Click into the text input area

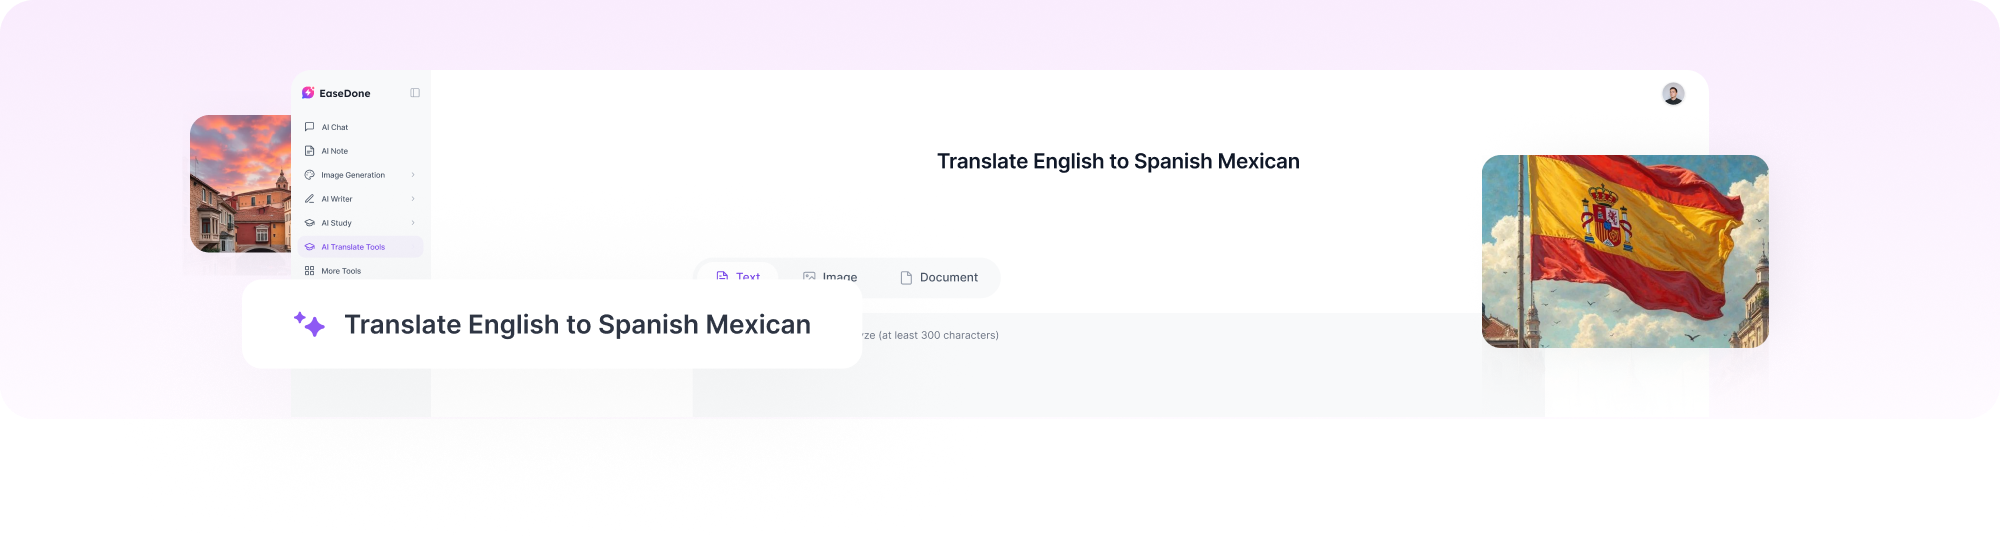[x=1118, y=365]
